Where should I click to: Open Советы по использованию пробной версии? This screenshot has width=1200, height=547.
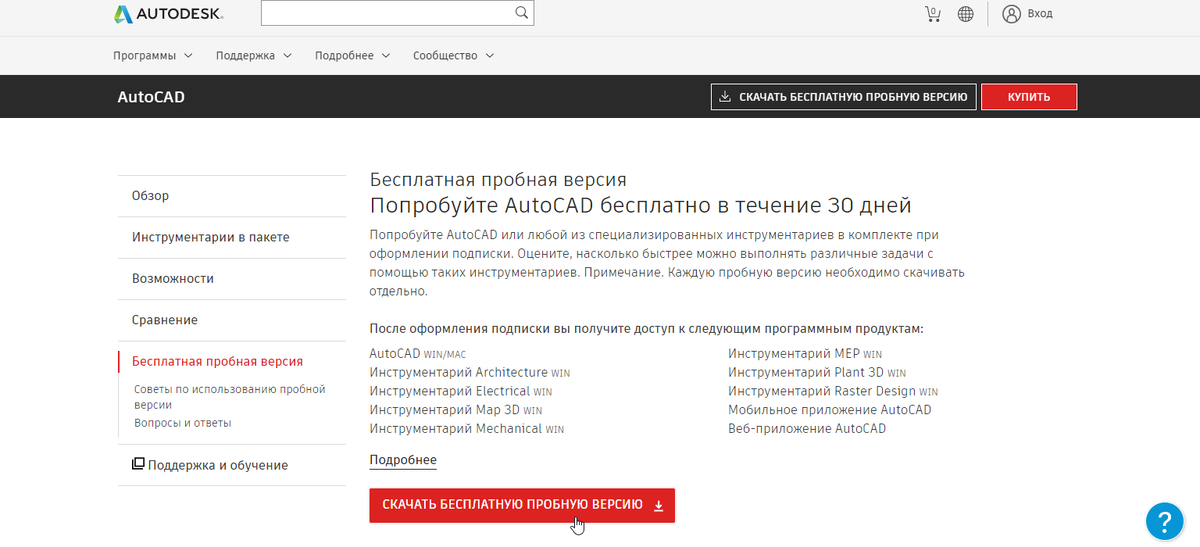coord(230,397)
